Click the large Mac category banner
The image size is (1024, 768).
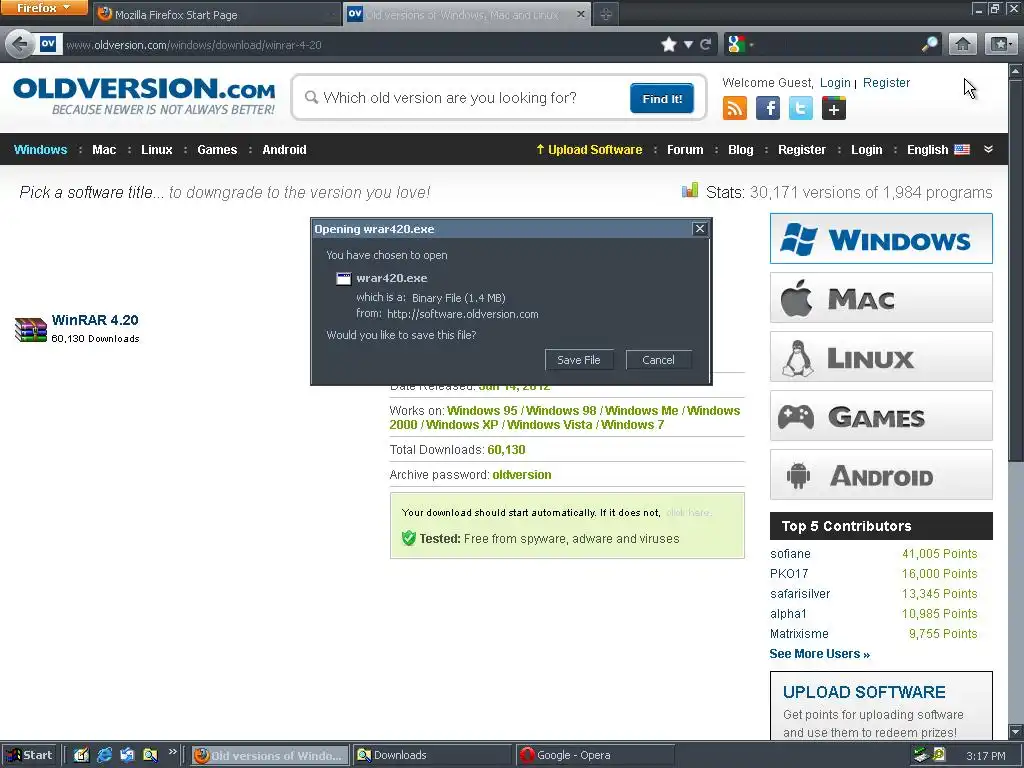point(881,298)
